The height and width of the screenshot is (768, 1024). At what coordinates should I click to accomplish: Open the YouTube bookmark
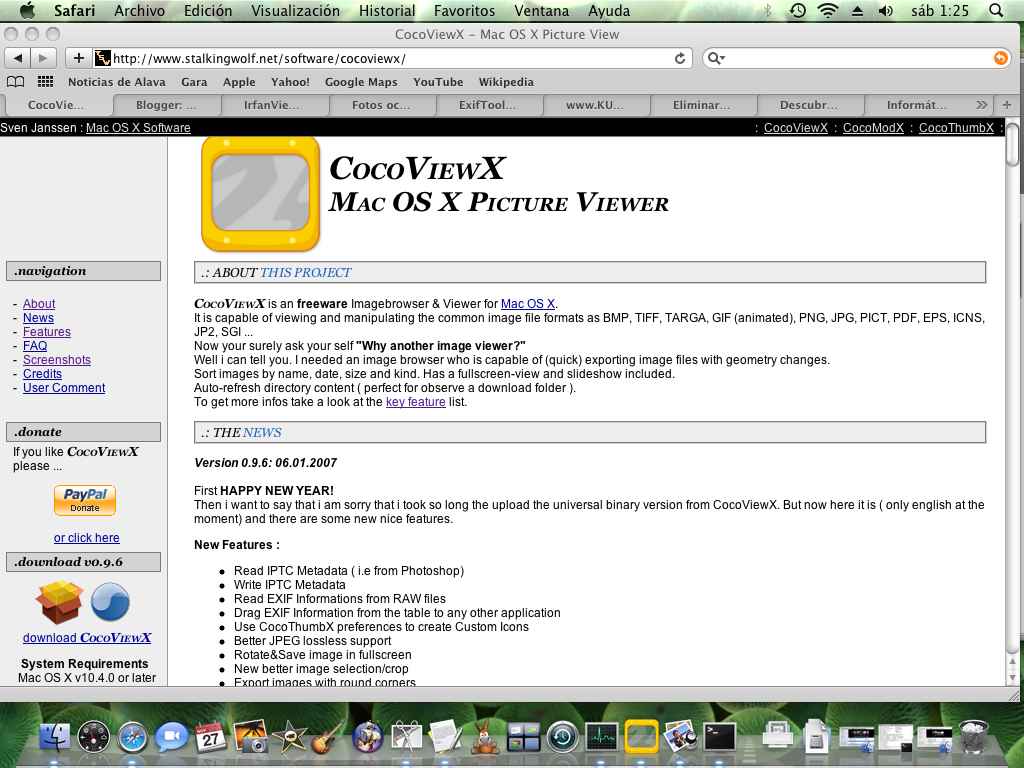click(438, 82)
